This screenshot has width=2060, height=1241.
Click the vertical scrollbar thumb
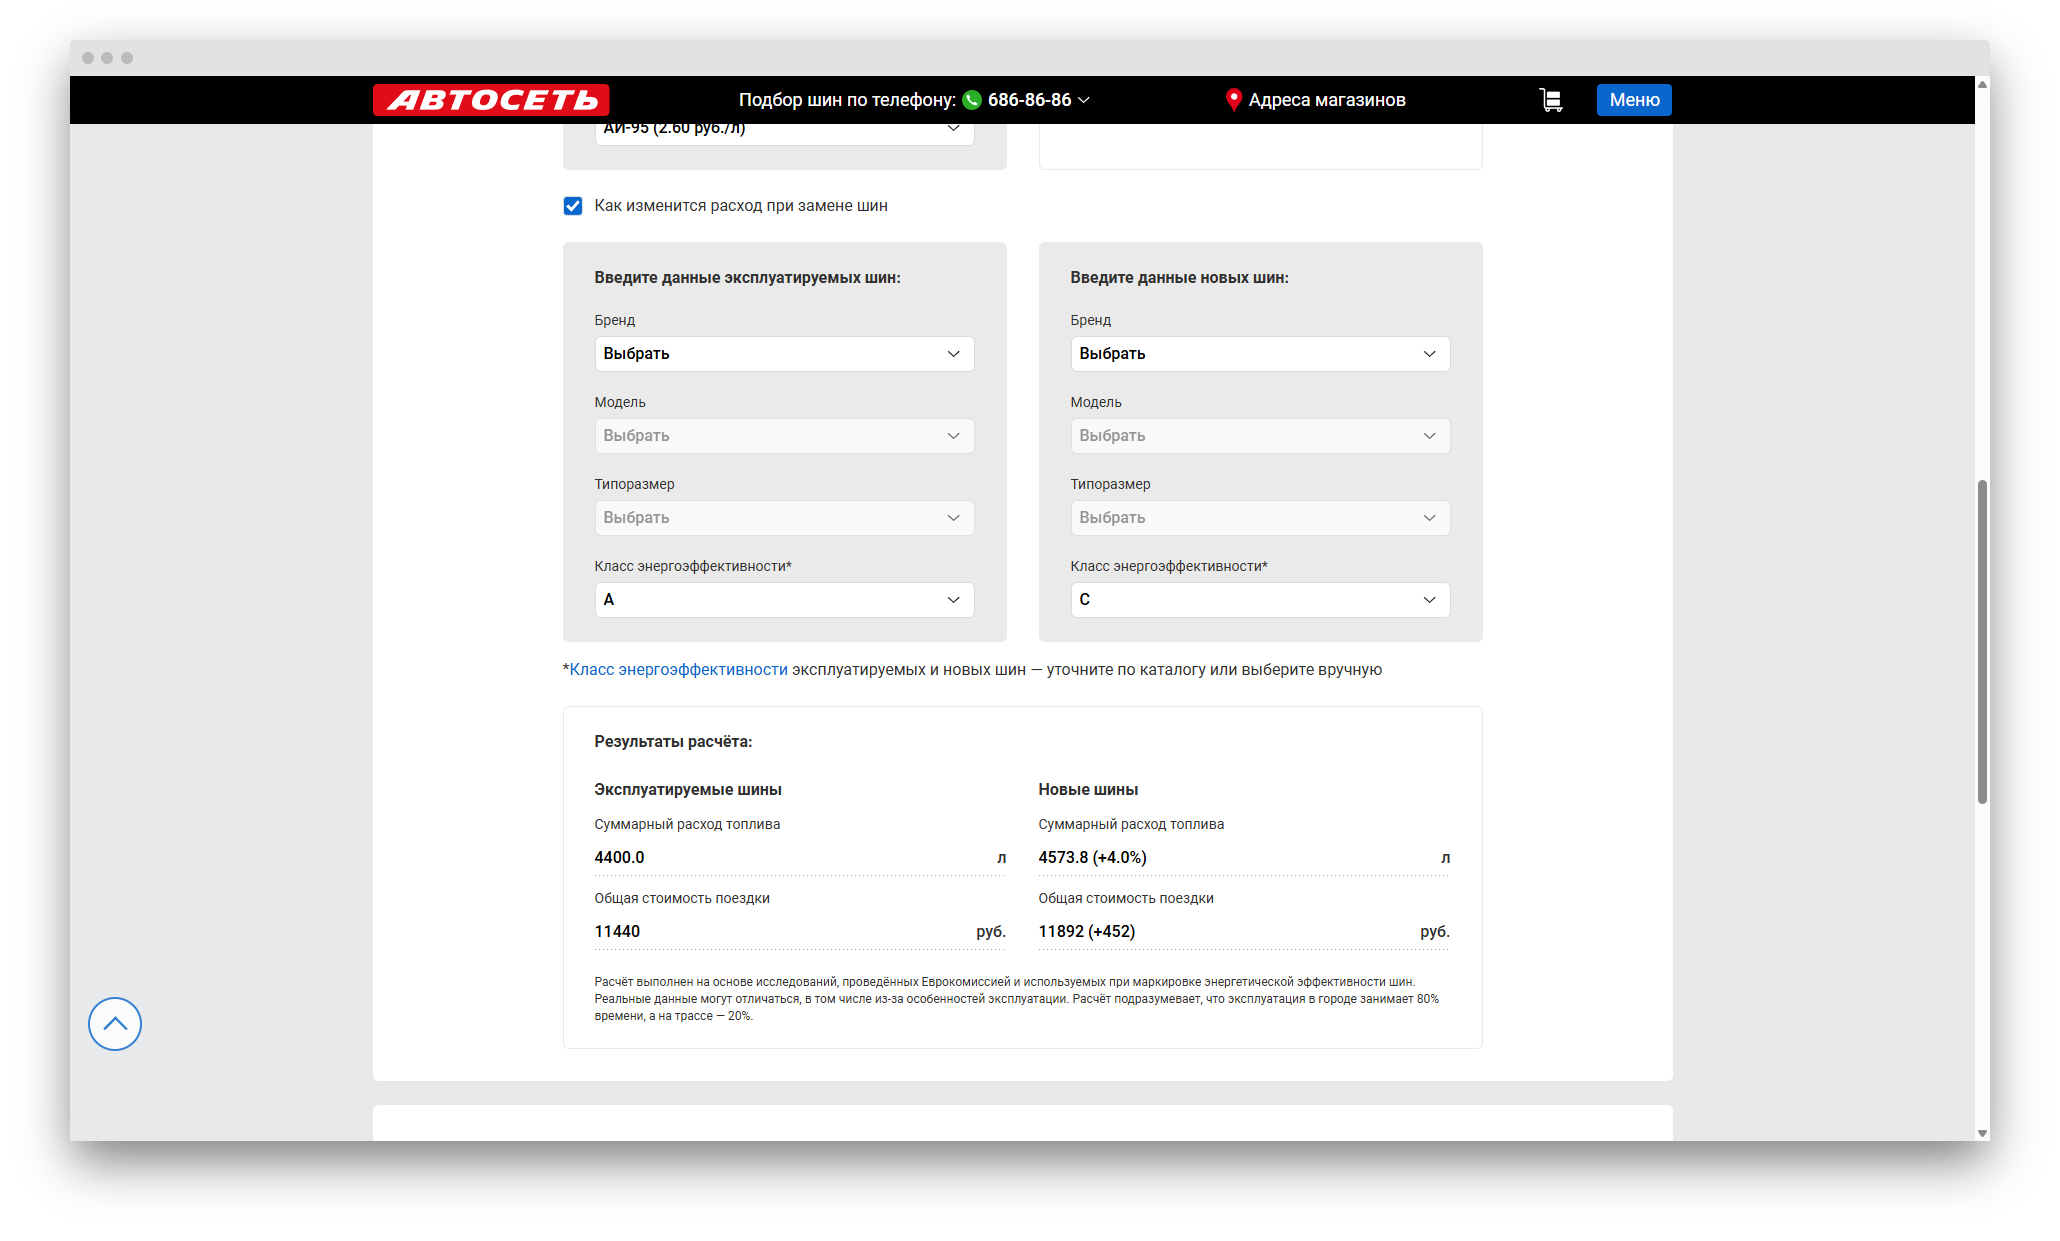coord(1982,640)
